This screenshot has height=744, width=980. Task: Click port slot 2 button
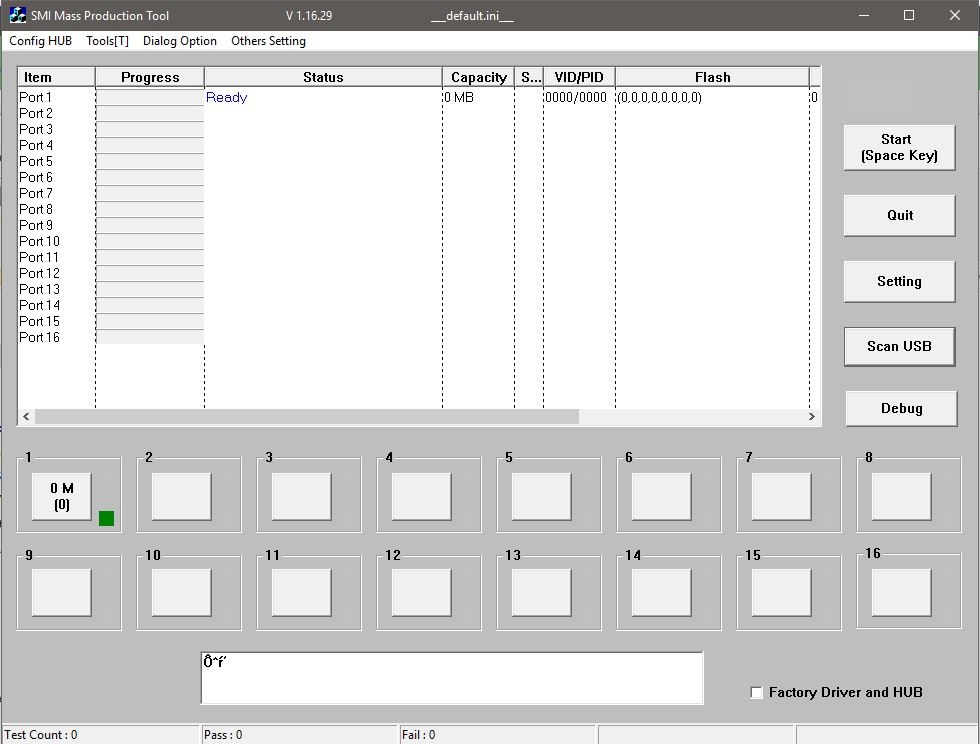[181, 496]
